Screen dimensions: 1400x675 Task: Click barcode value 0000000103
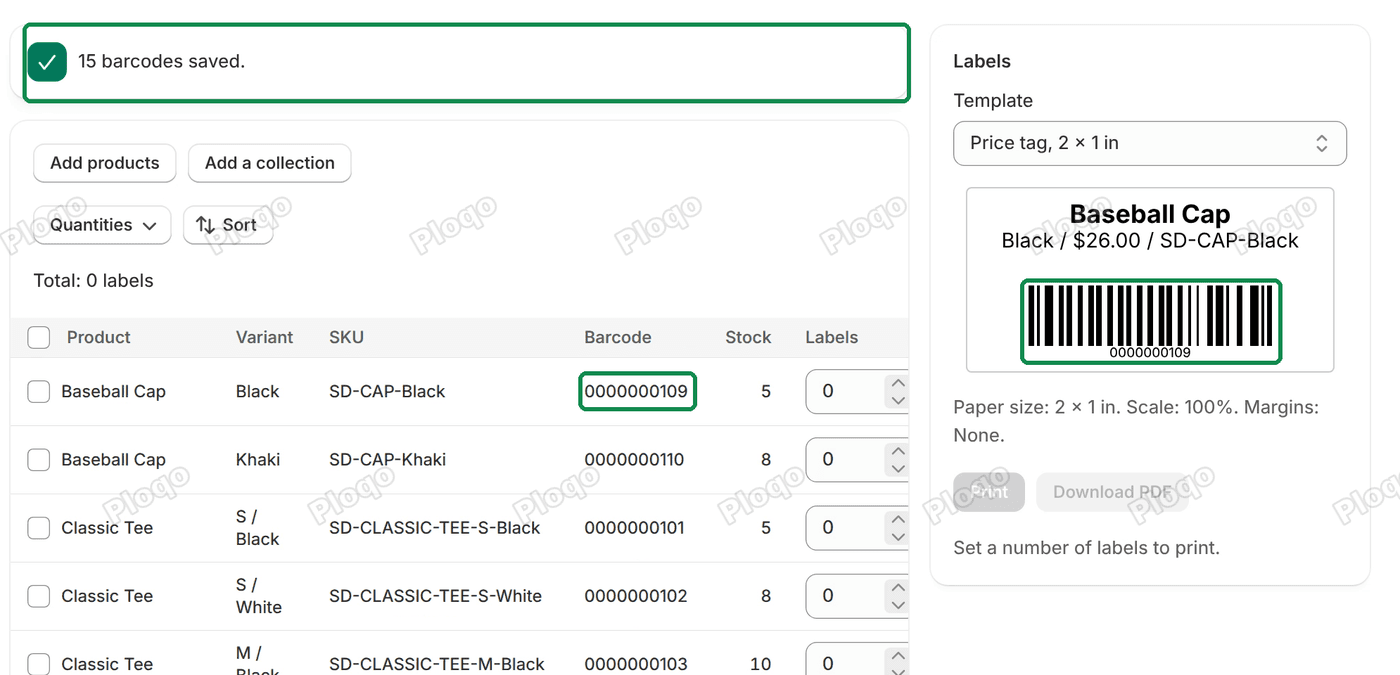pos(636,664)
